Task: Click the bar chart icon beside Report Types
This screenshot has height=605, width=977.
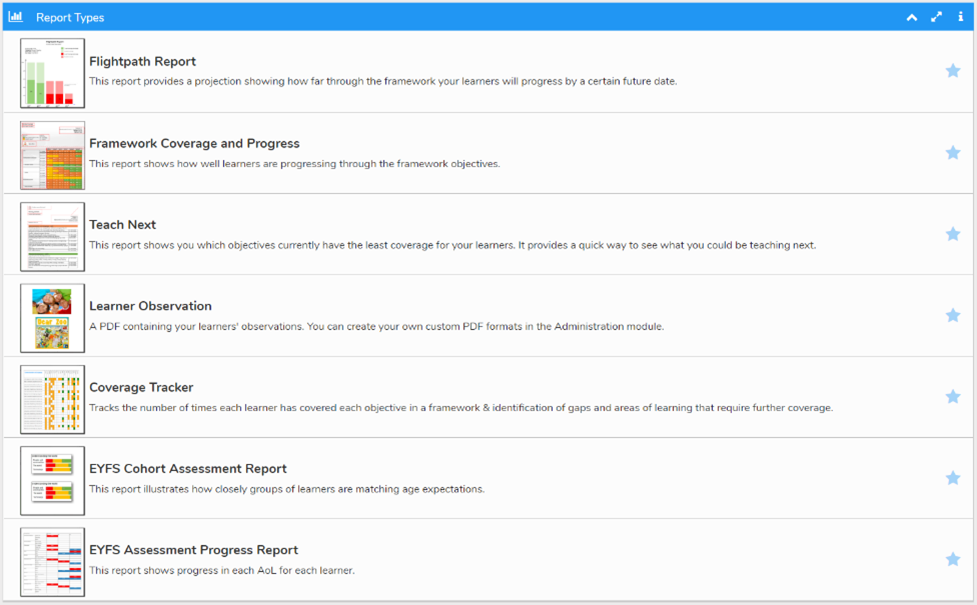Action: [16, 17]
